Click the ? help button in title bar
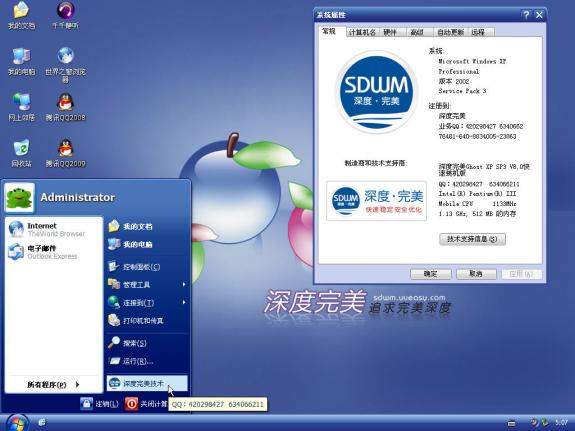Screen dimensions: 575x431 pyautogui.click(x=526, y=15)
